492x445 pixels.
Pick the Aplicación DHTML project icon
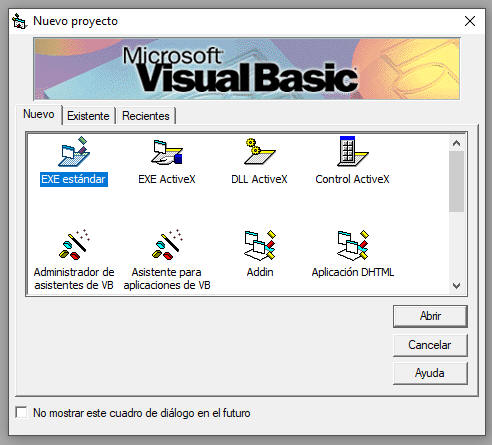(x=353, y=245)
